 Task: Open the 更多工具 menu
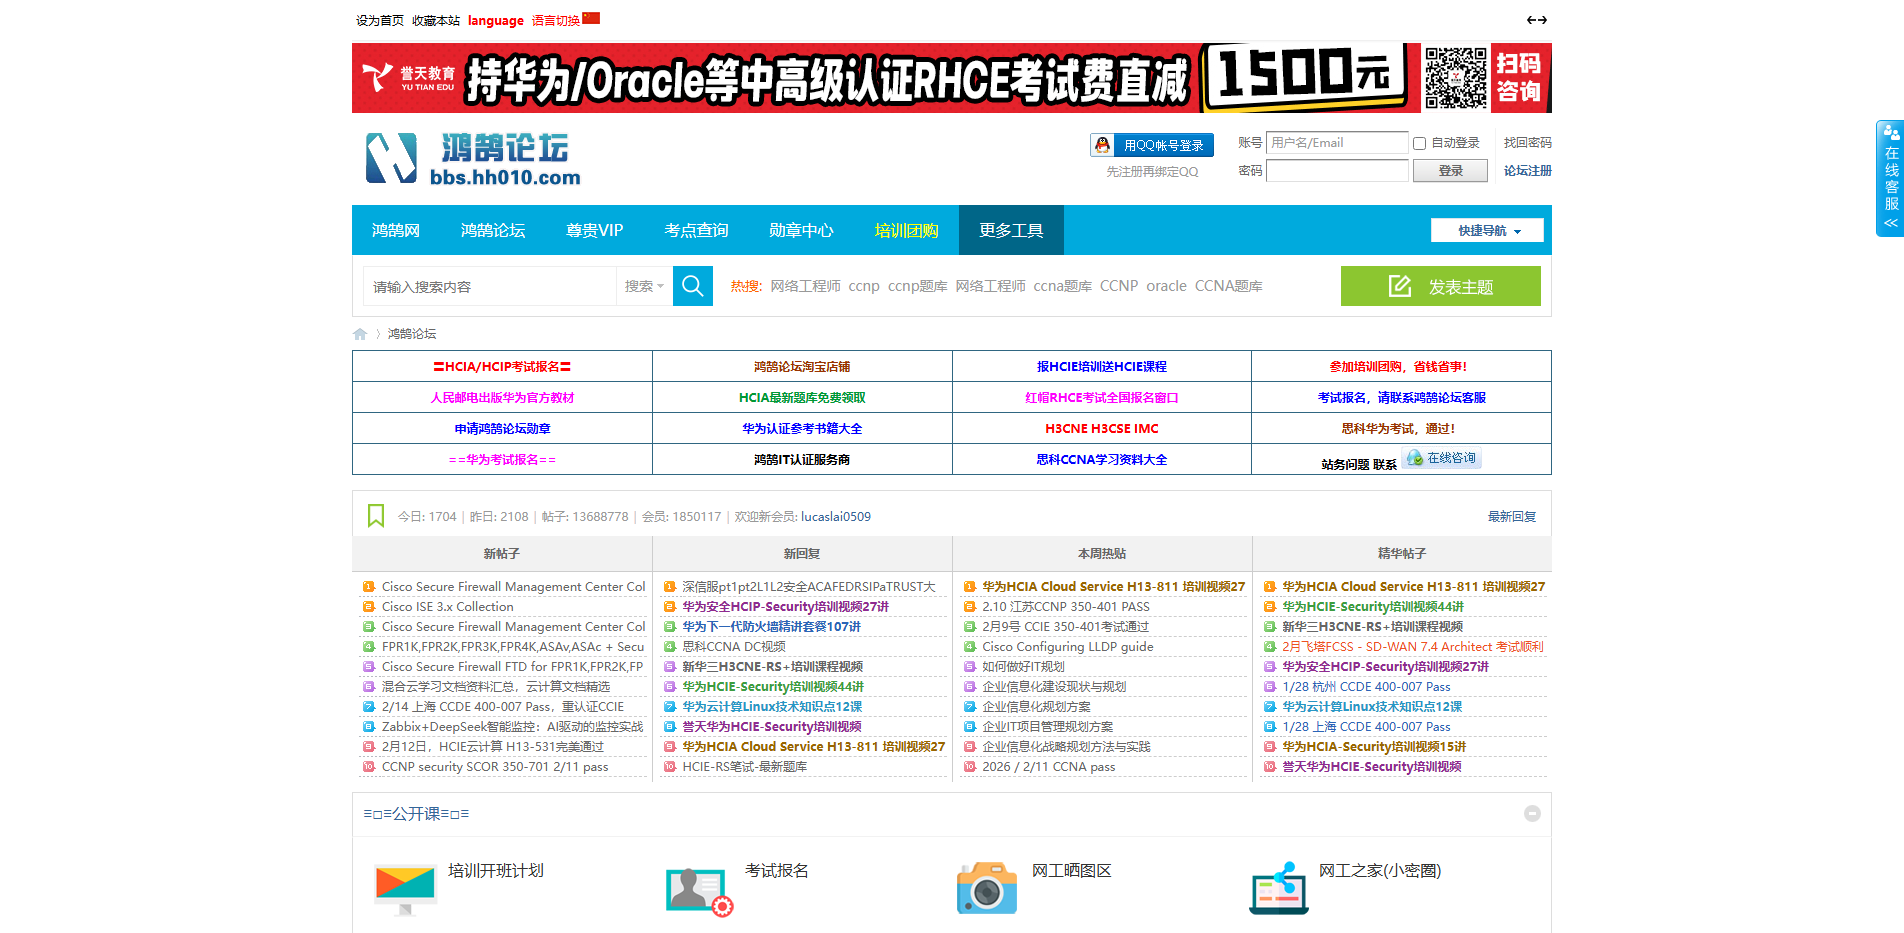pos(1010,230)
